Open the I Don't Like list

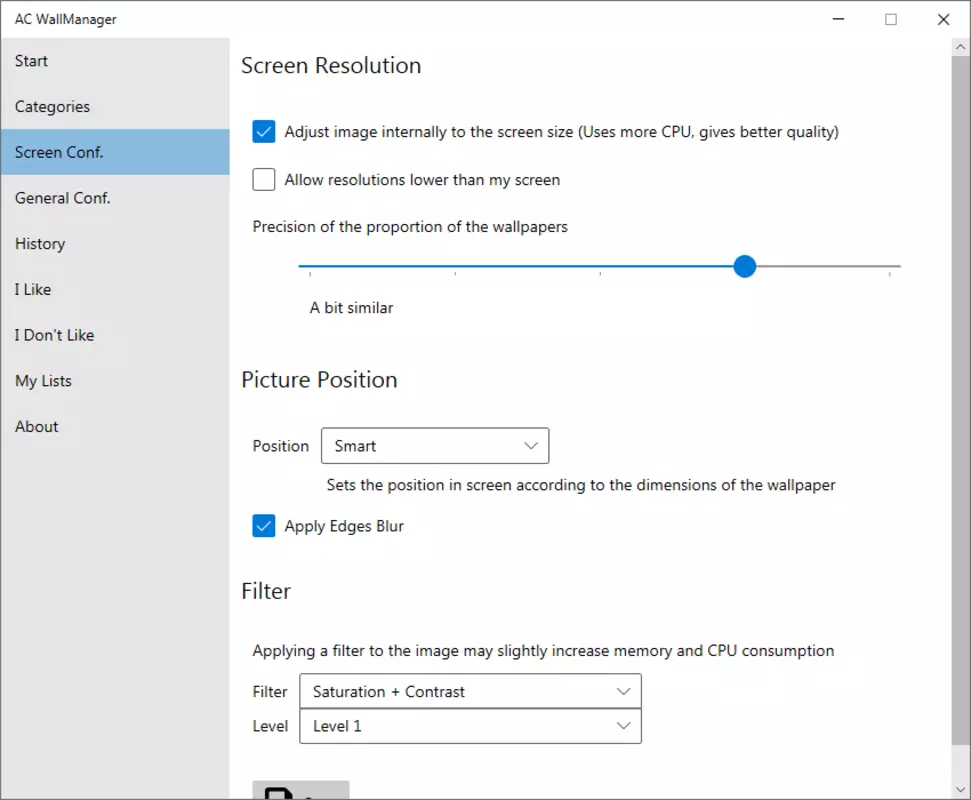pyautogui.click(x=115, y=335)
